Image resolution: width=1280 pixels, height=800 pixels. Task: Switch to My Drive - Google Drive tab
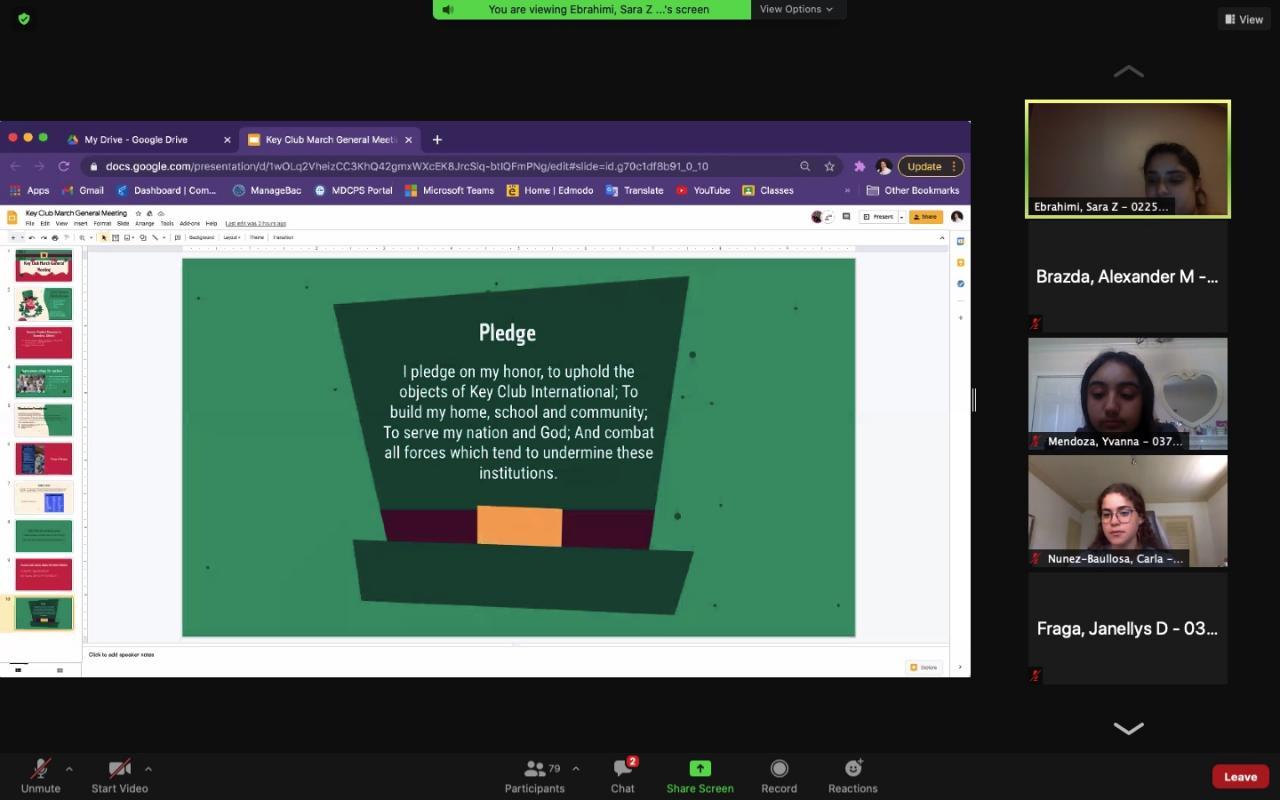148,140
